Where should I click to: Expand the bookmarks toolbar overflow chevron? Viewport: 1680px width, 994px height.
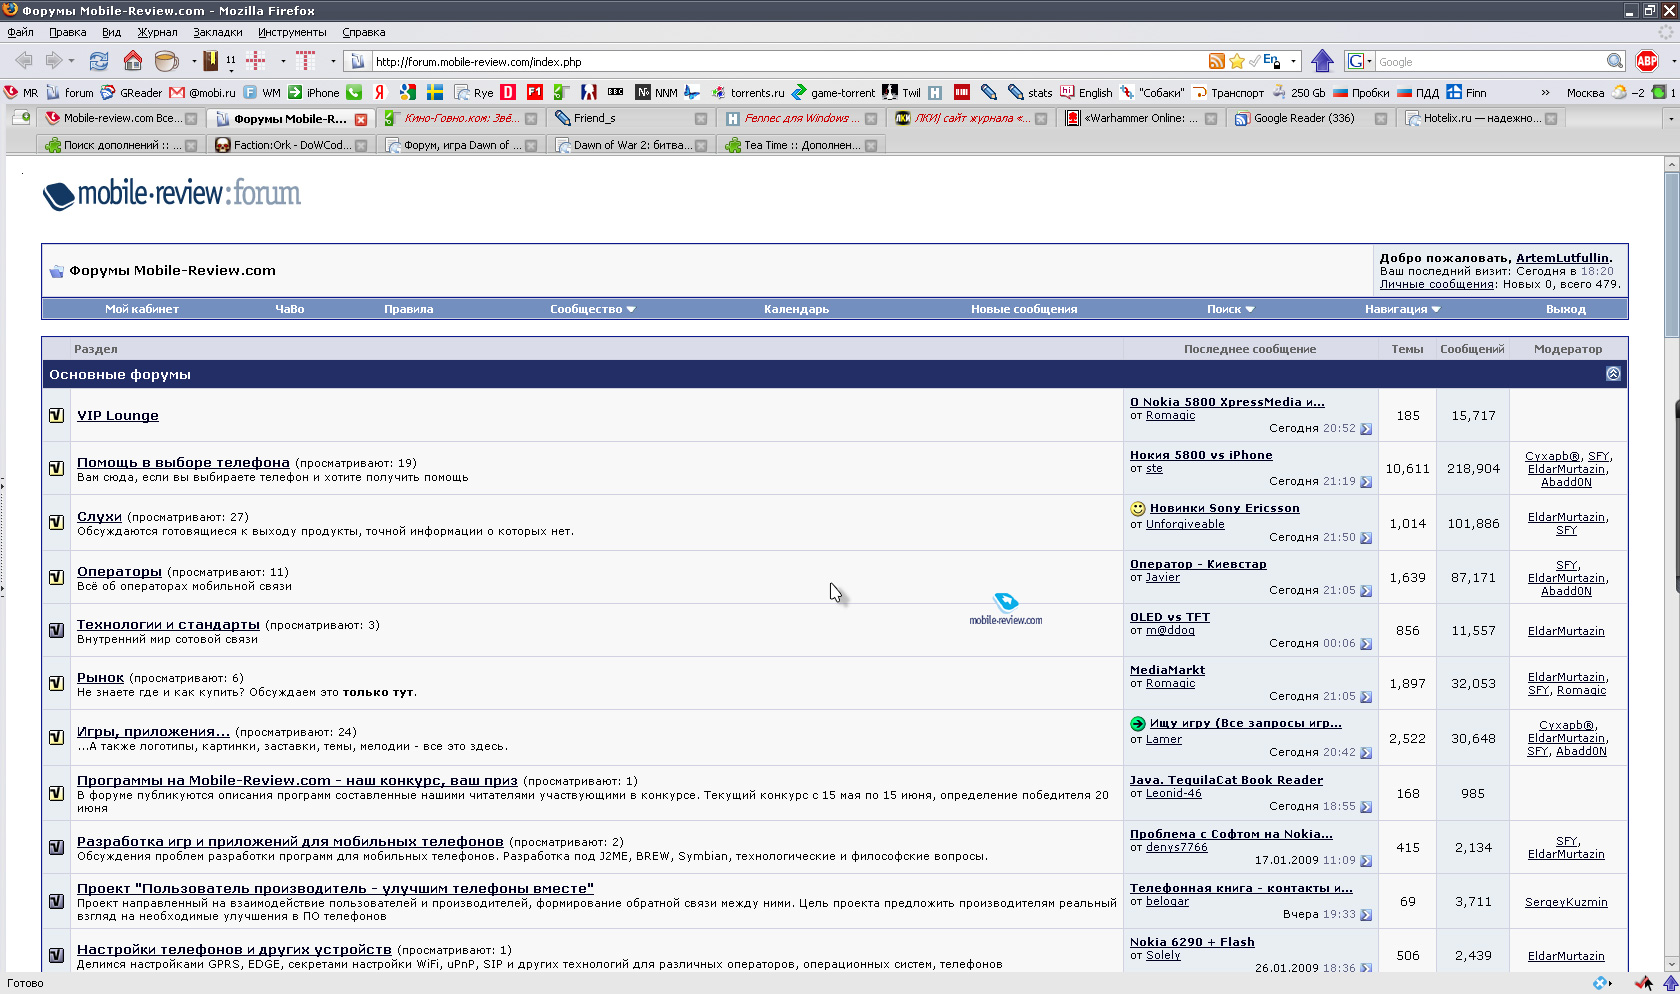click(1545, 92)
